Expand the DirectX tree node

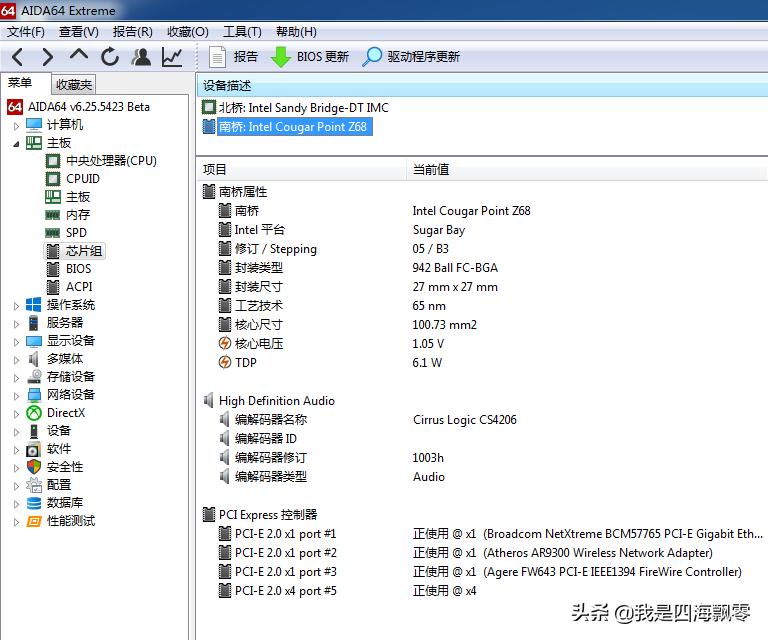coord(16,414)
